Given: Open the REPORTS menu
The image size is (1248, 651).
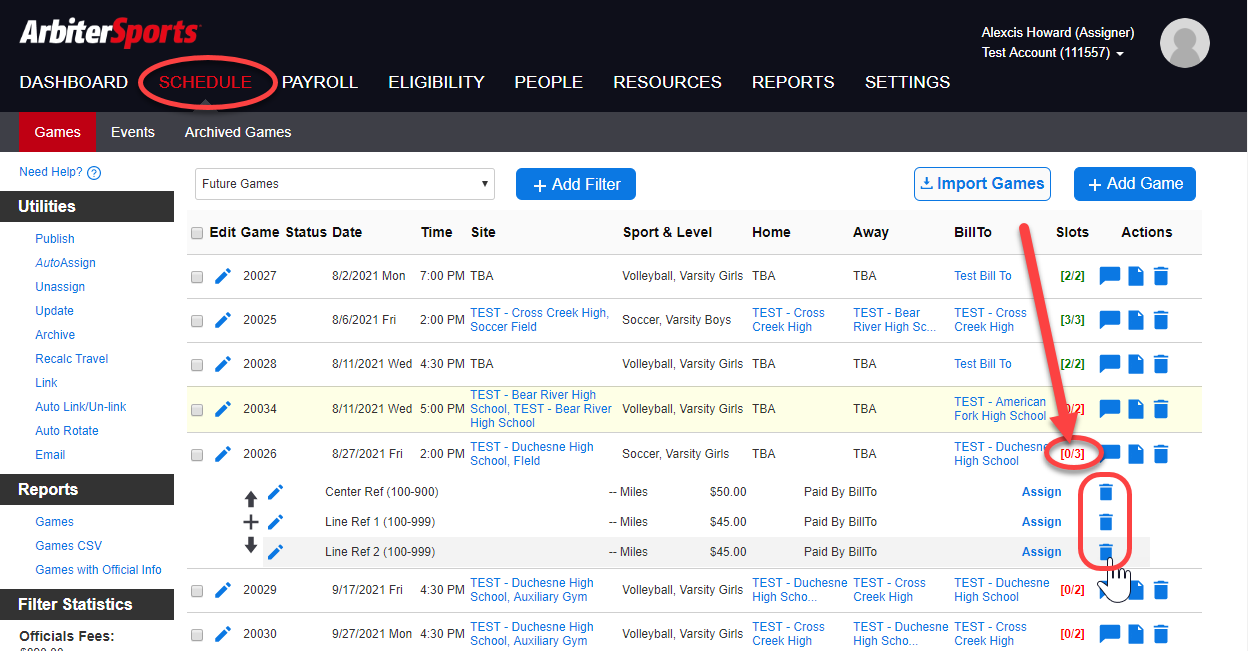Looking at the screenshot, I should (793, 82).
